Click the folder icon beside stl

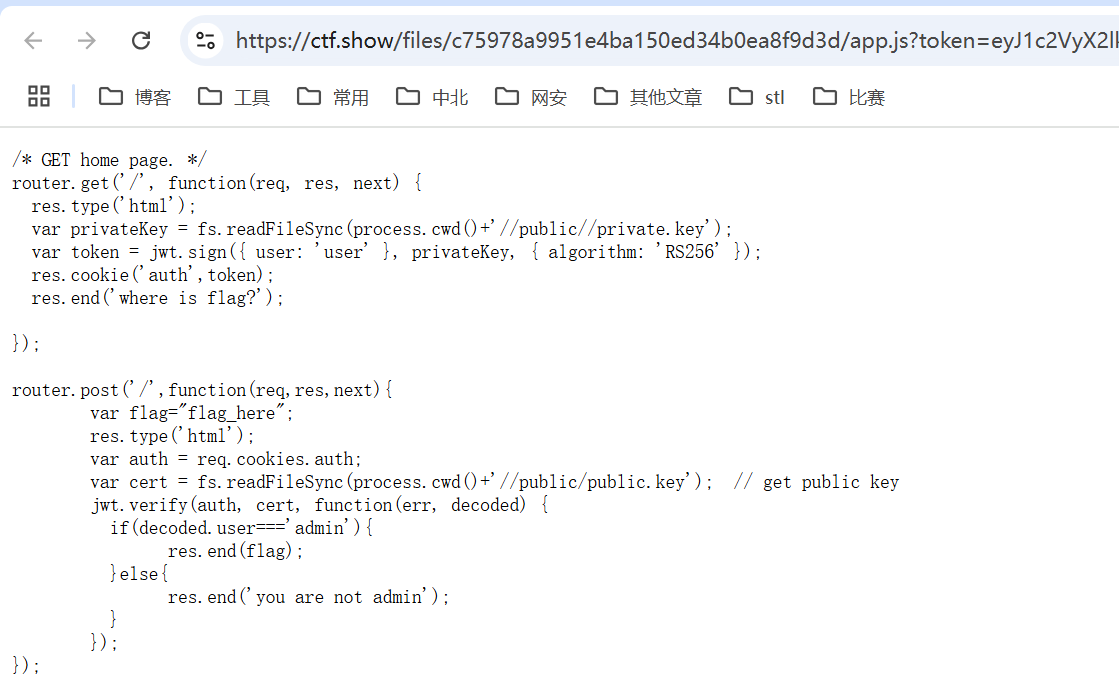coord(741,96)
